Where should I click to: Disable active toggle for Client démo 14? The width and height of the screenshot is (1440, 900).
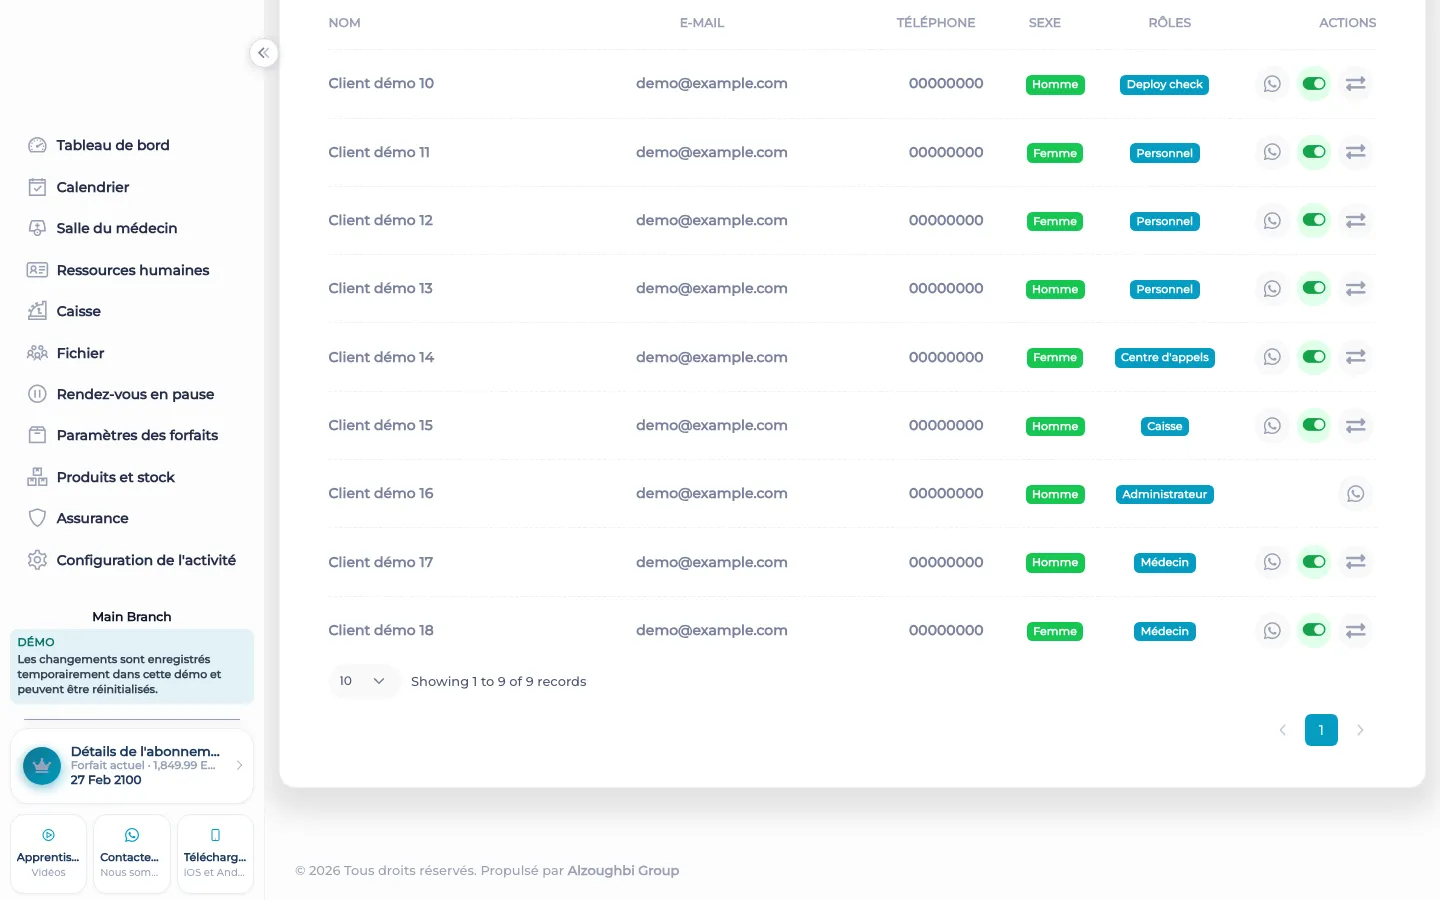(1314, 357)
